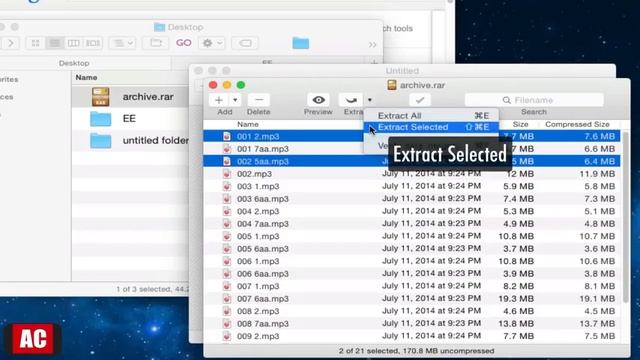
Task: Click archive.rar file icon in Finder
Action: [x=100, y=97]
